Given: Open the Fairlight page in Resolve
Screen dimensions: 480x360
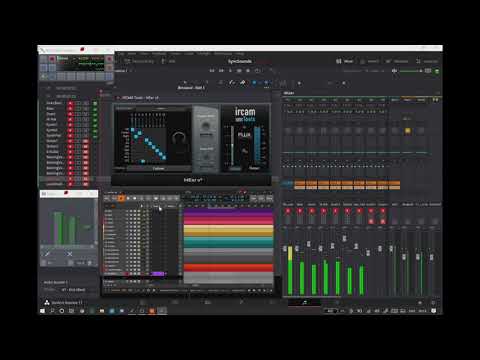Looking at the screenshot, I should [x=304, y=302].
